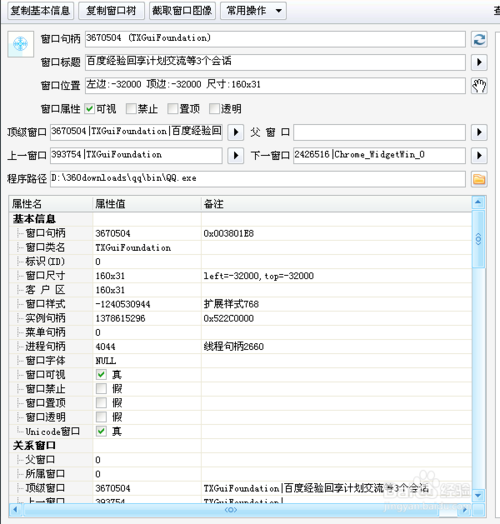
Task: Open the 常用操作 dropdown menu
Action: tap(253, 11)
